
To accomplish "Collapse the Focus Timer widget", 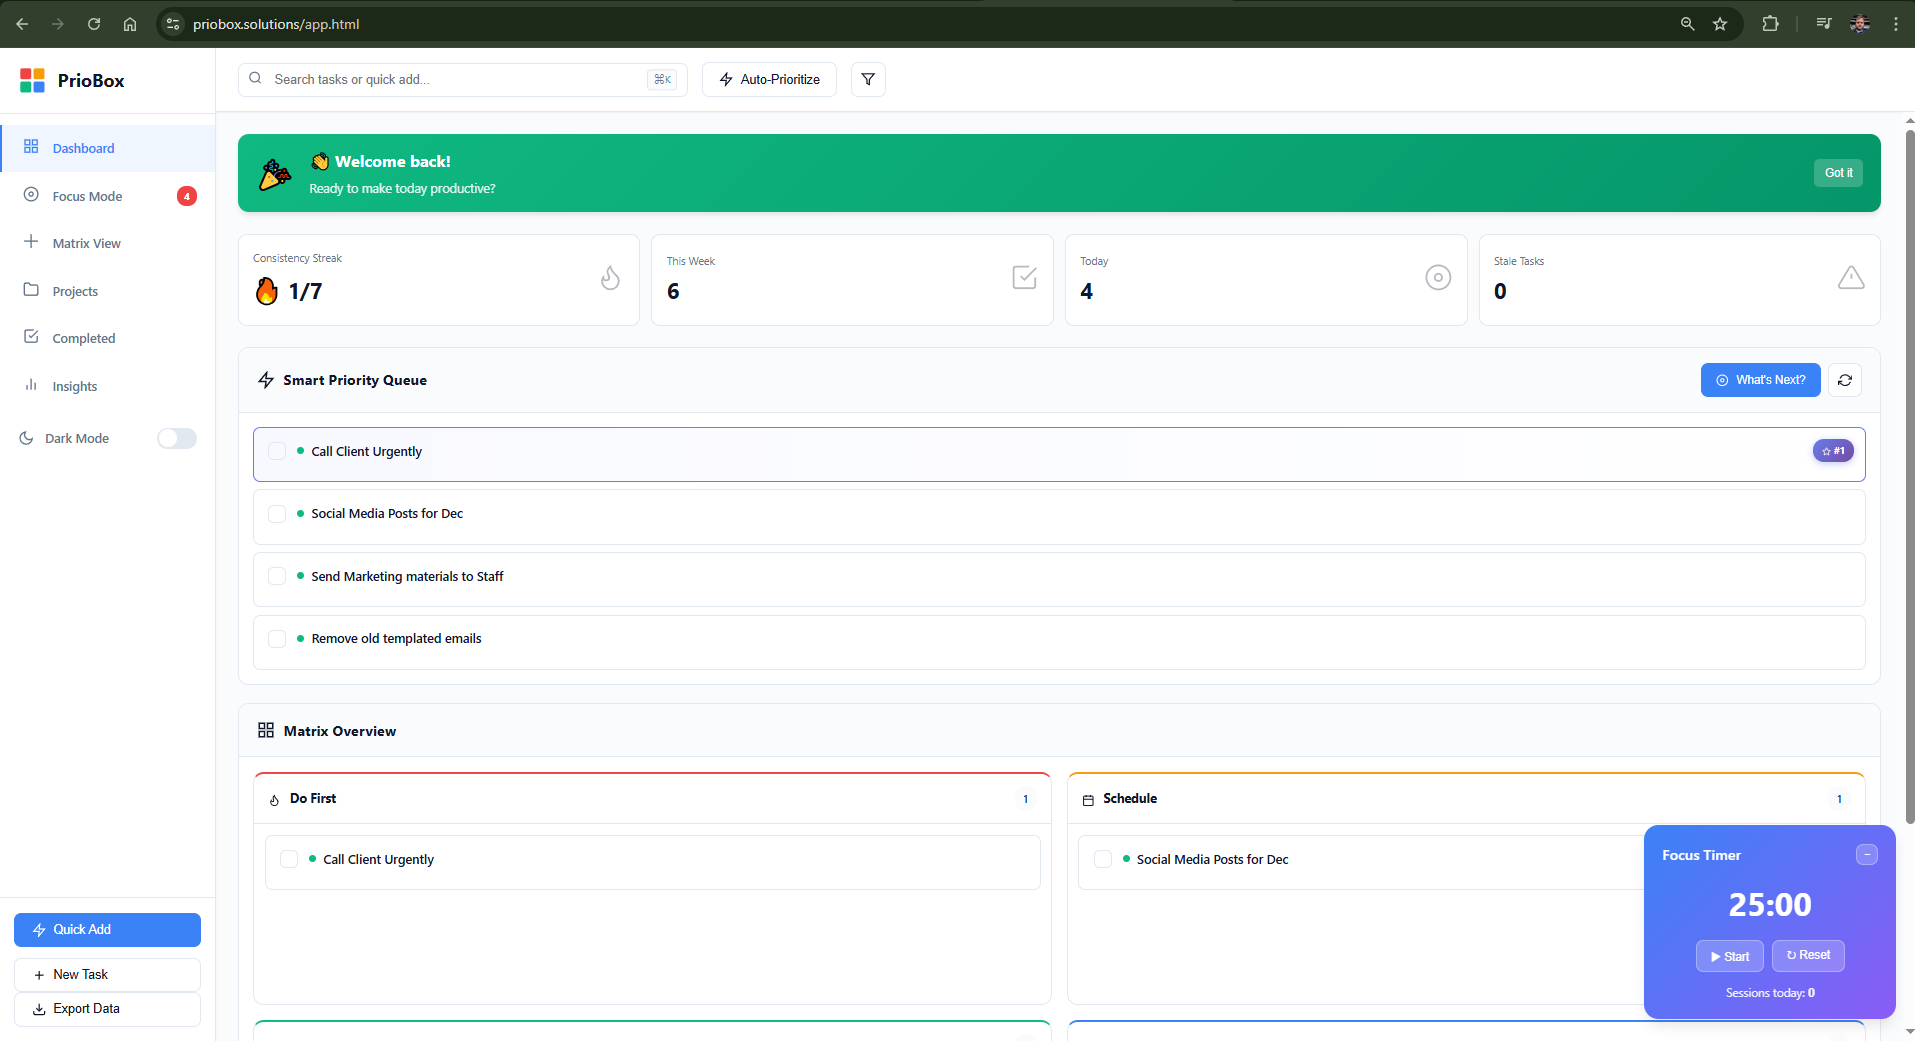I will tap(1866, 855).
